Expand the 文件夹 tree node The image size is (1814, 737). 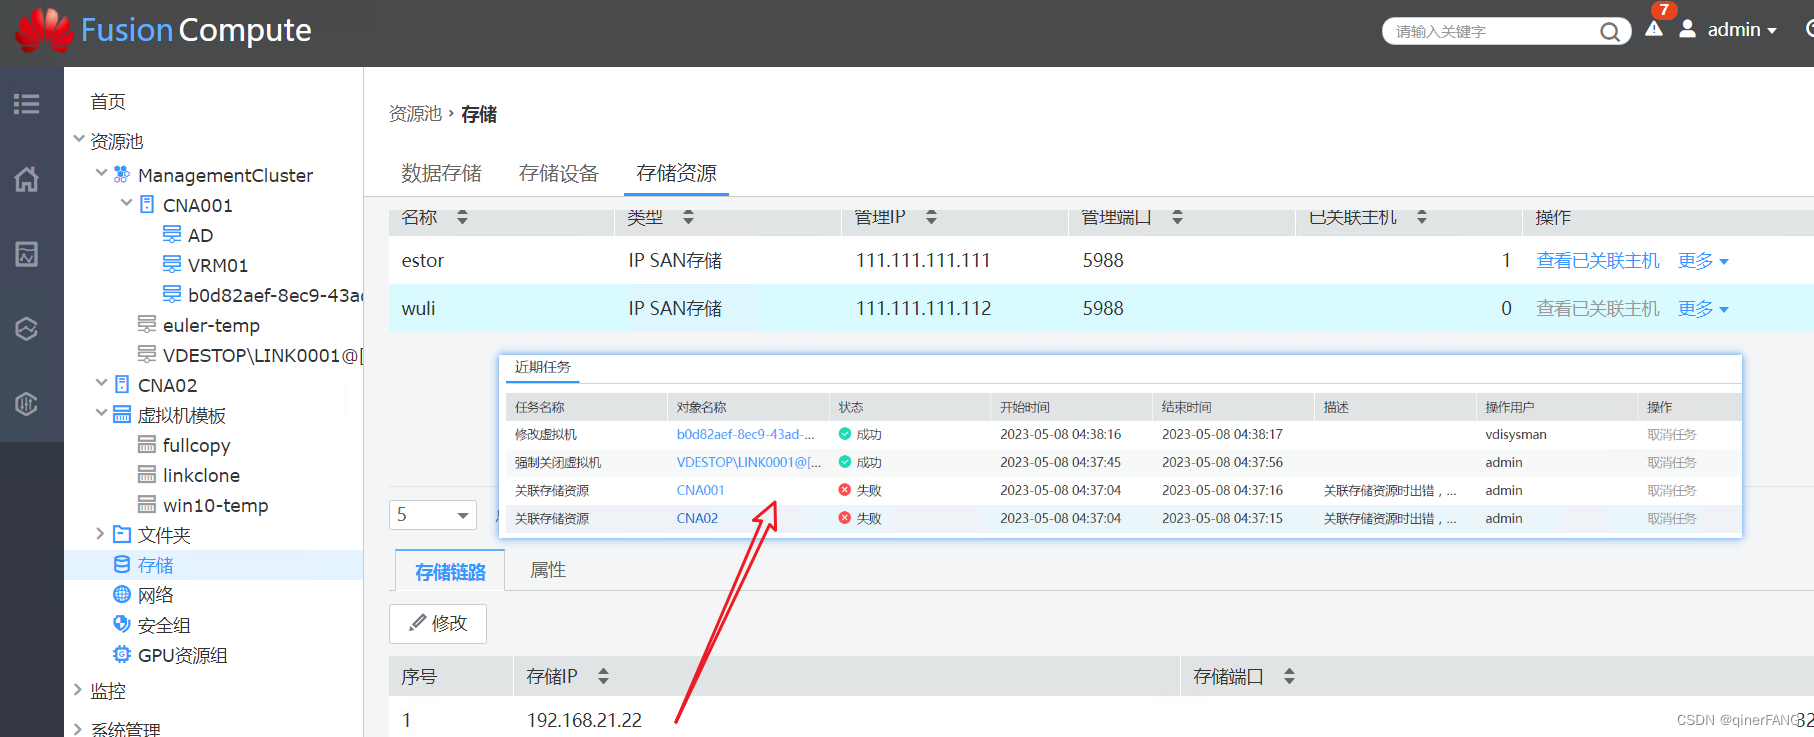(x=100, y=534)
